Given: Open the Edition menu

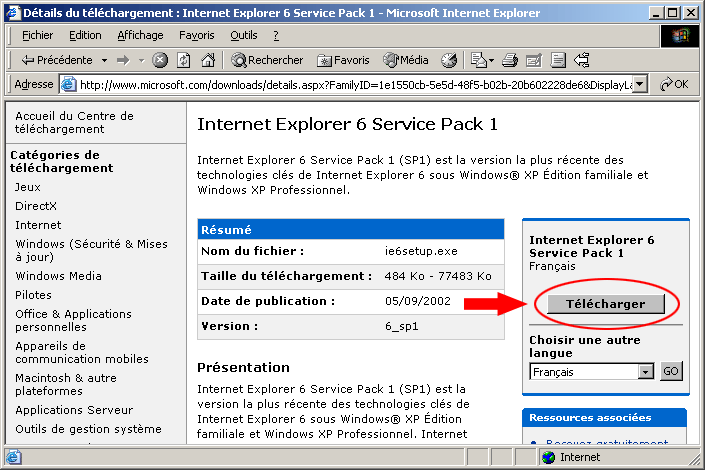Looking at the screenshot, I should [x=85, y=35].
